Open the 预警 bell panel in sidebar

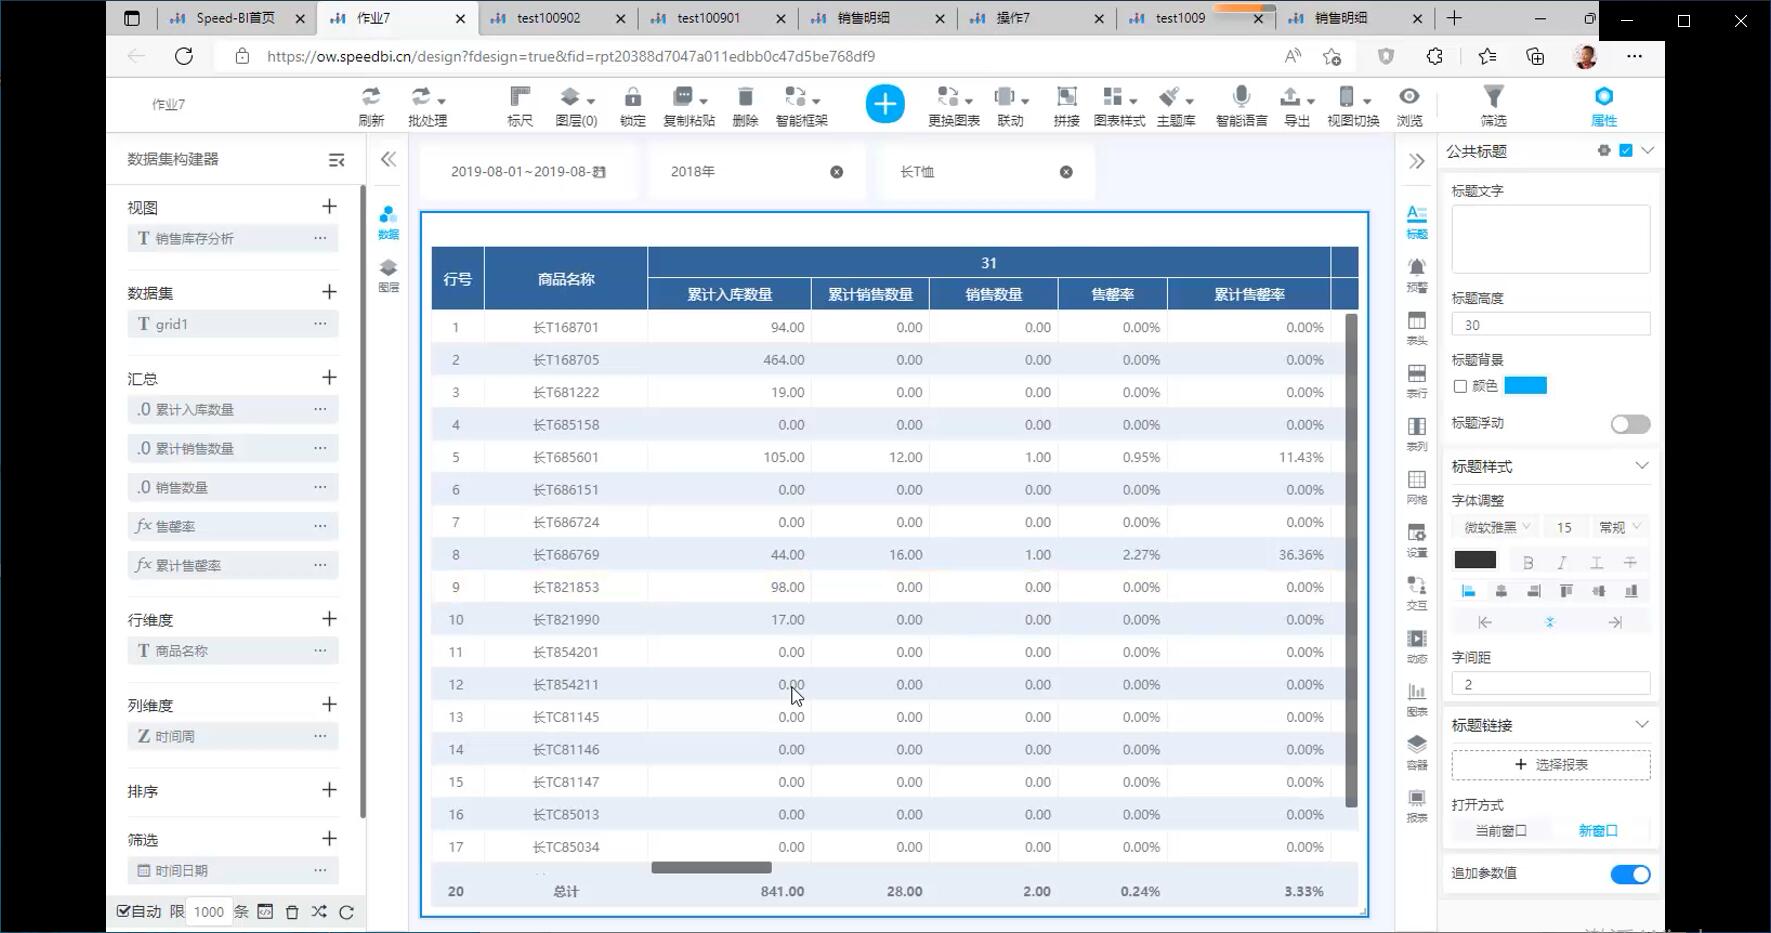[1417, 272]
